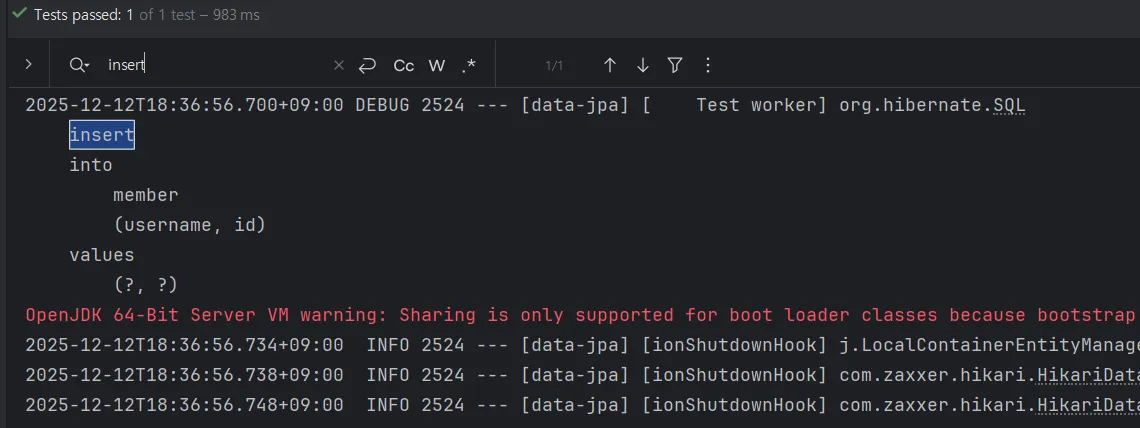Click the 18:36:56.738 INFO log line
Viewport: 1140px width, 428px height.
point(580,375)
